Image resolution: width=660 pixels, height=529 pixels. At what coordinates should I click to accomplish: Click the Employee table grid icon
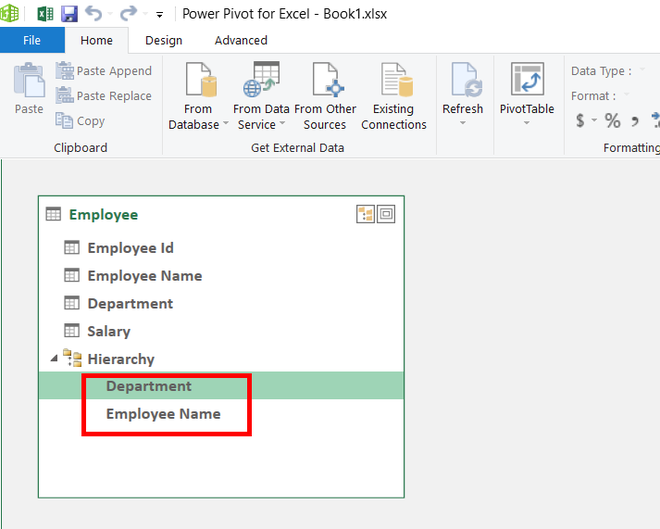coord(53,214)
